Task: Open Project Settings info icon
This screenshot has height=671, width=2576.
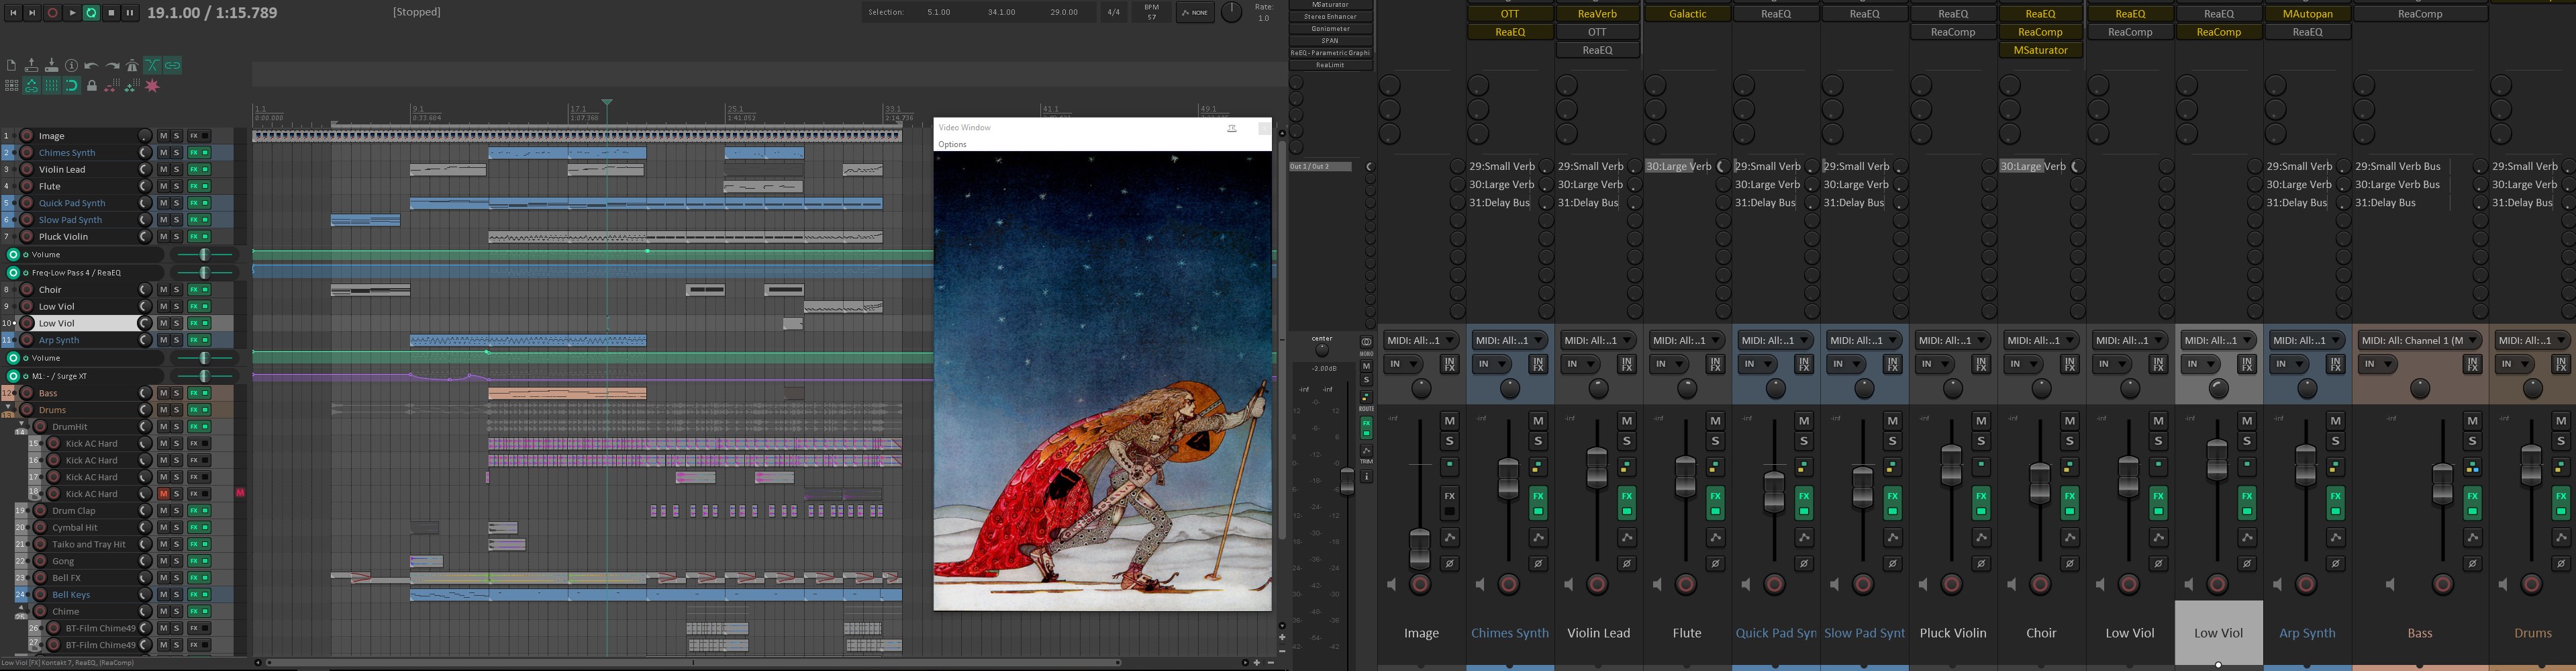Action: [x=72, y=65]
